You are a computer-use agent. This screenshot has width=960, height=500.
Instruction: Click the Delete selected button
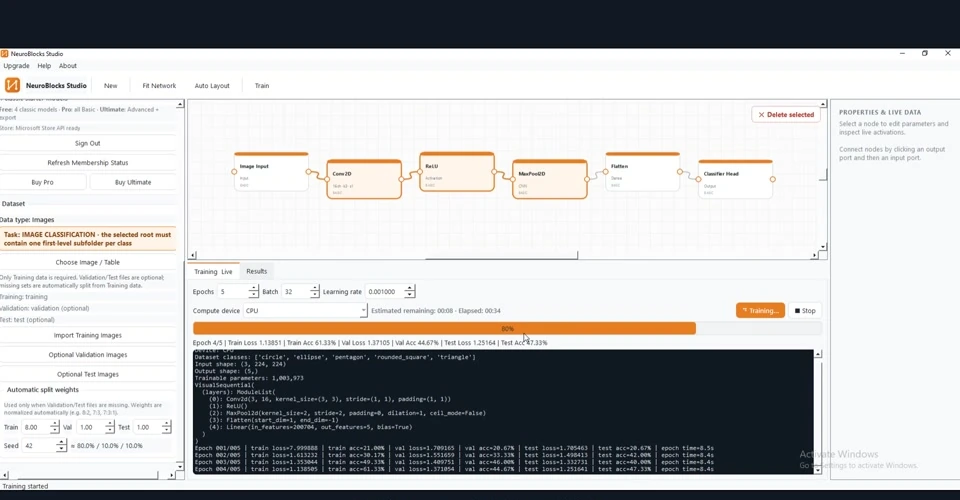point(786,114)
